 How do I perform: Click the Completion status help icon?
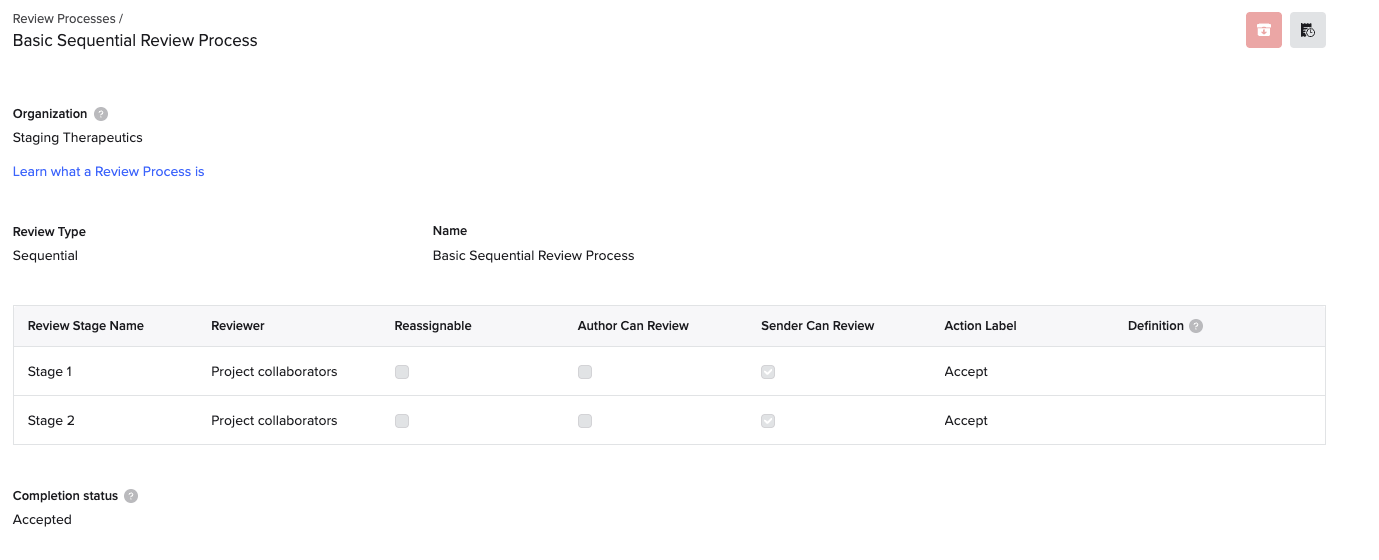[131, 496]
